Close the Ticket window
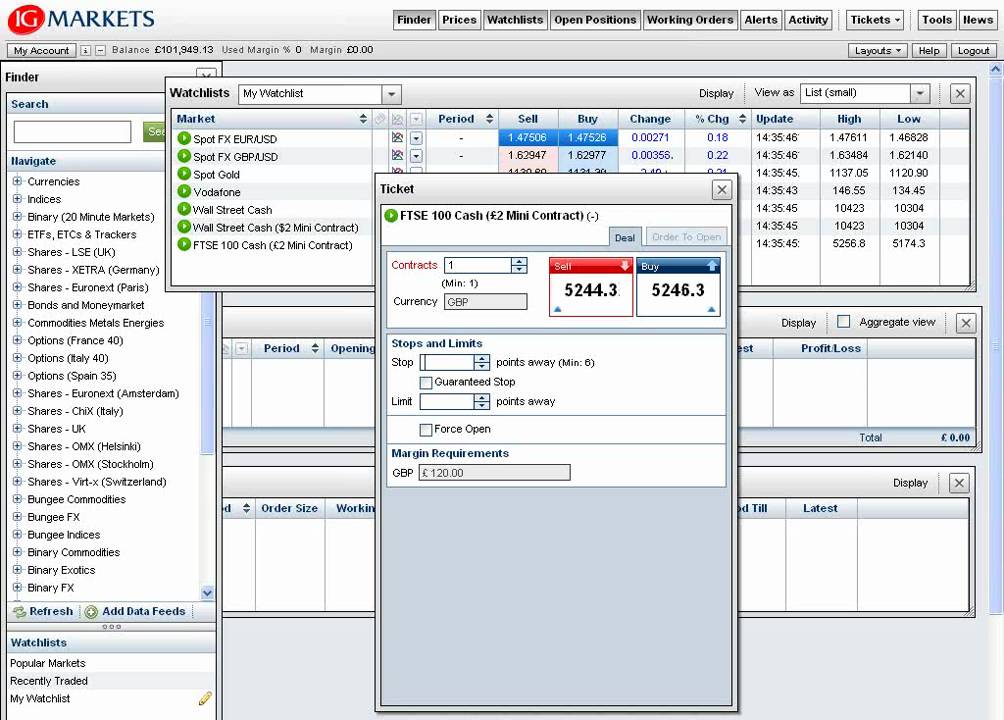The height and width of the screenshot is (720, 1004). (x=722, y=190)
